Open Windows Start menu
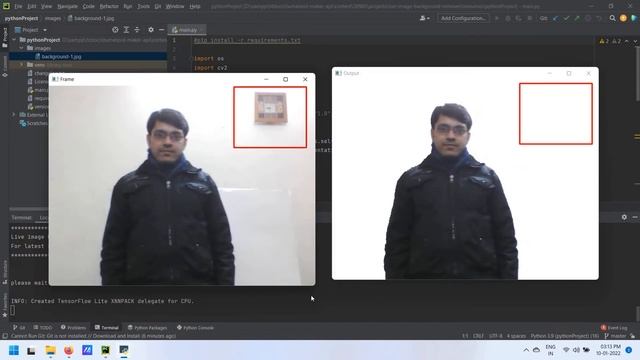The width and height of the screenshot is (640, 360). pos(14,351)
